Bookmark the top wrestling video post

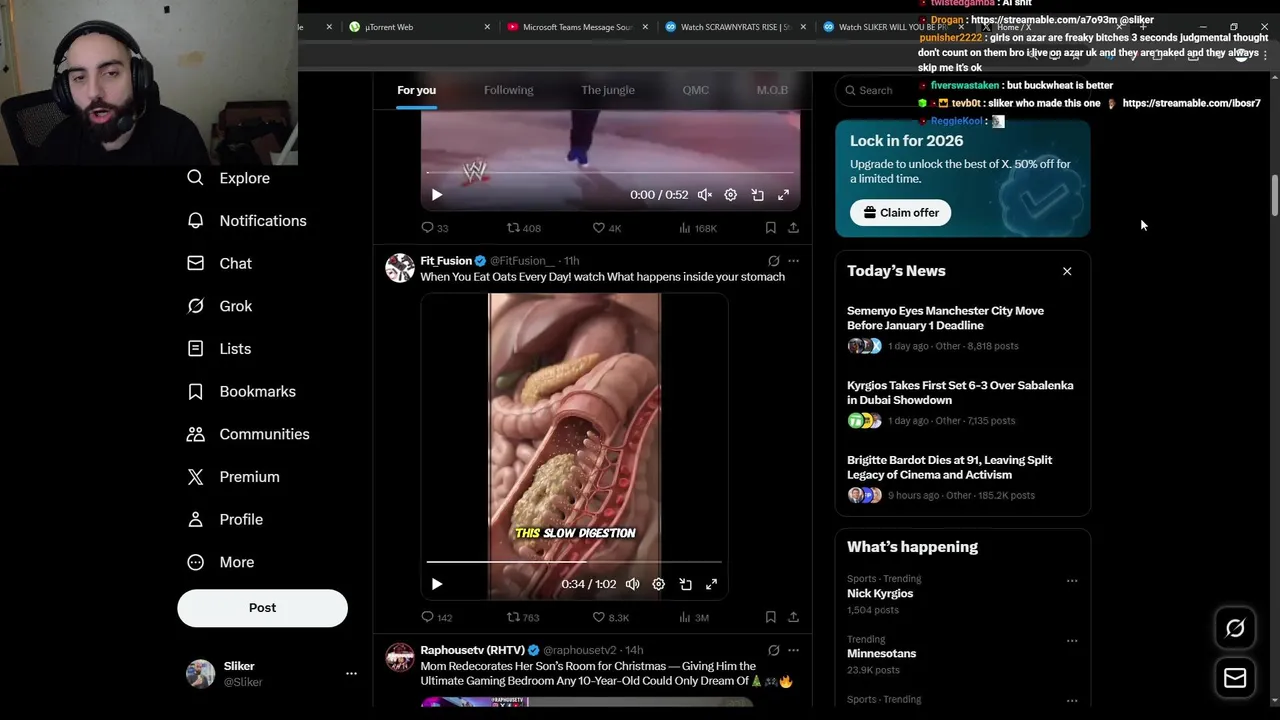pos(771,228)
